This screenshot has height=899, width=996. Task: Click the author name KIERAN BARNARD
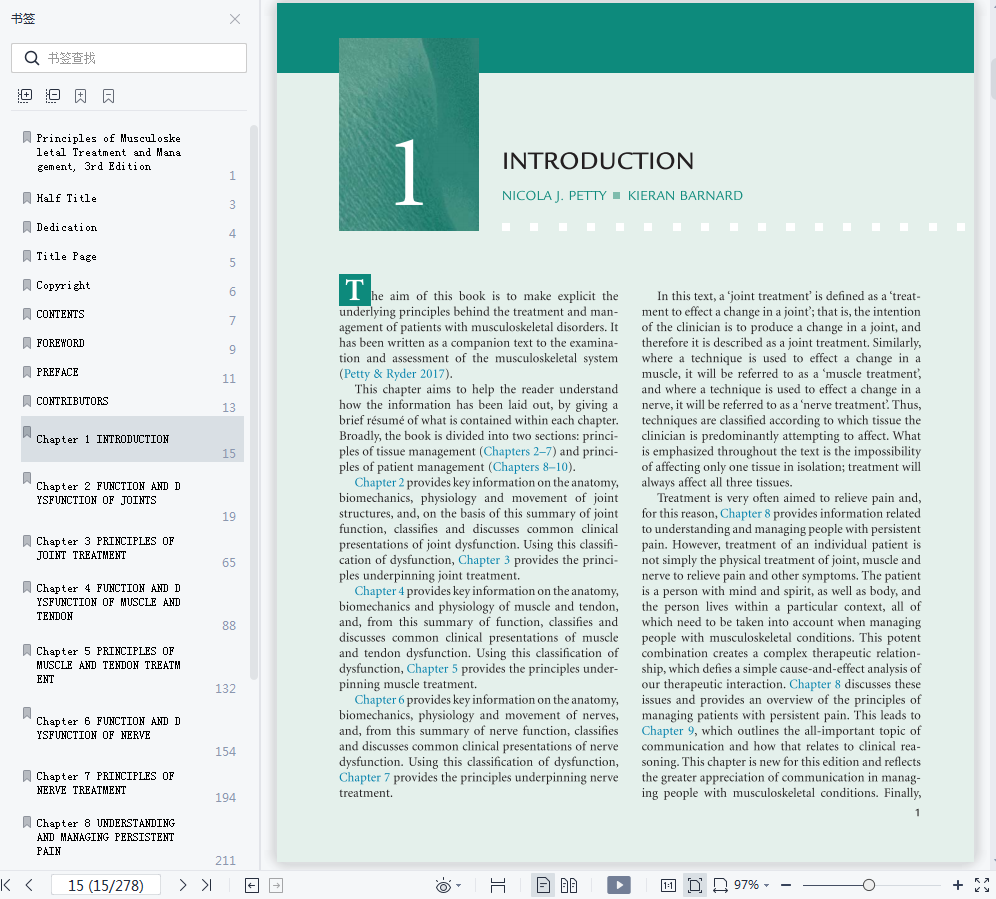coord(685,196)
